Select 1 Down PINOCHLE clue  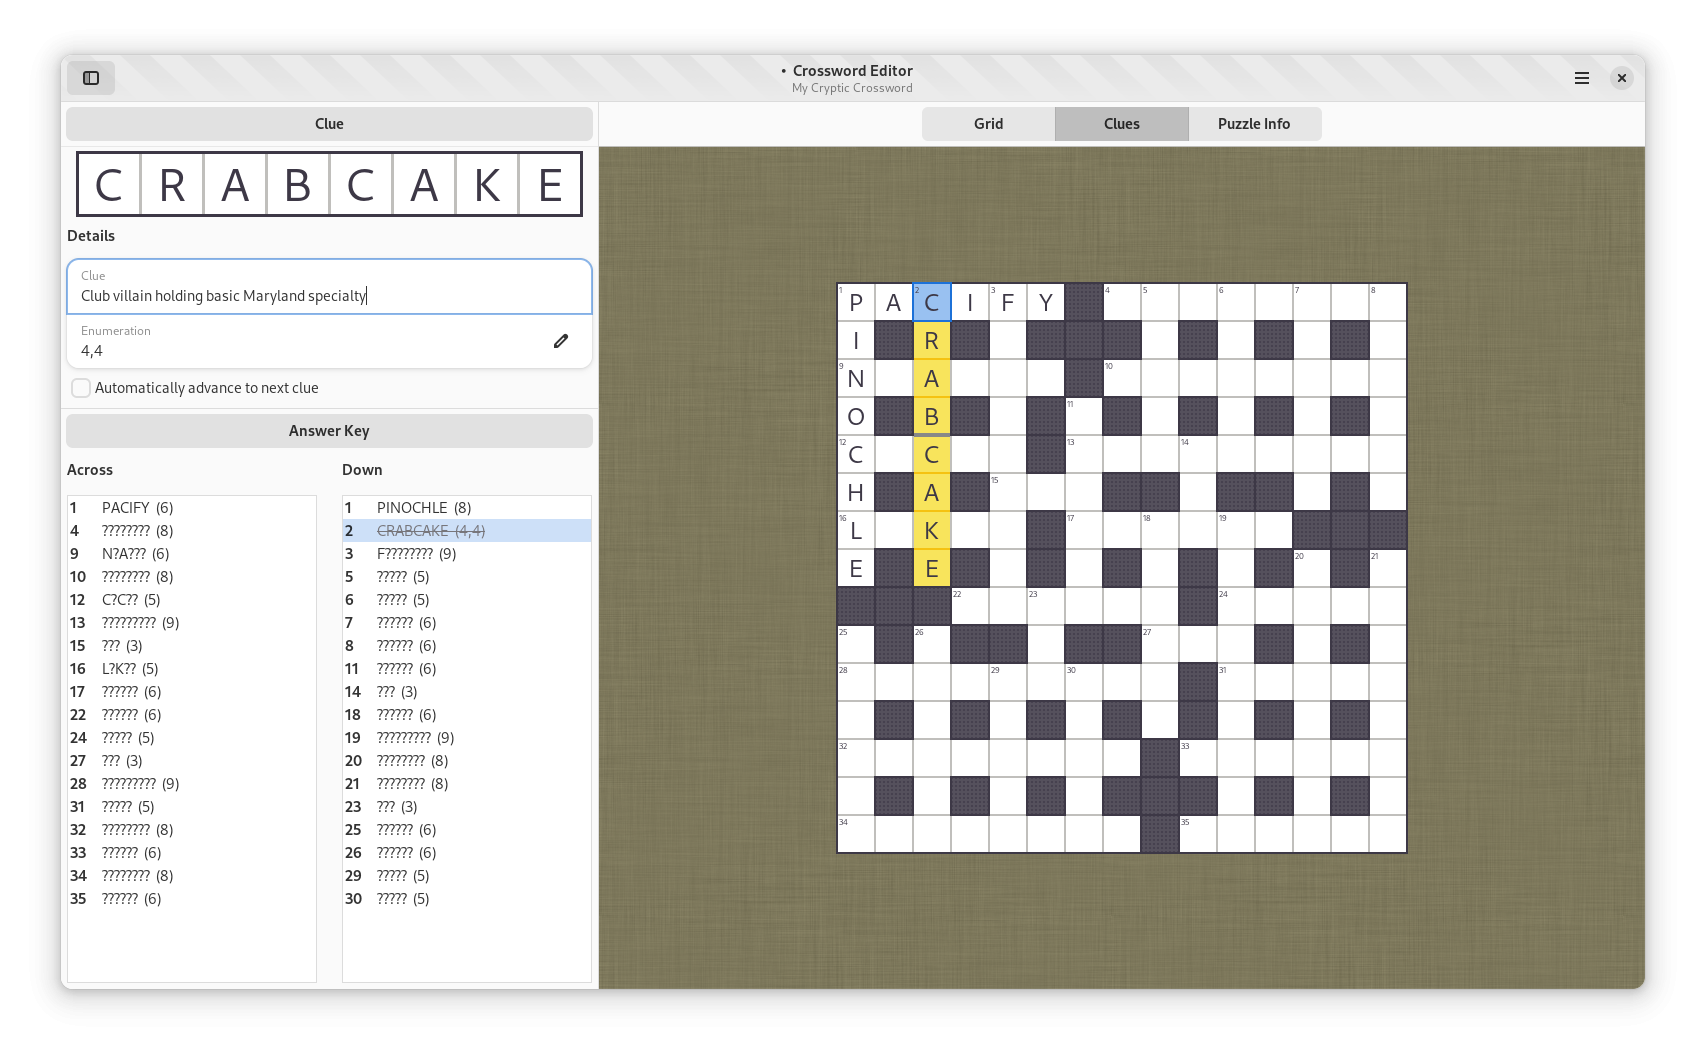tap(467, 508)
